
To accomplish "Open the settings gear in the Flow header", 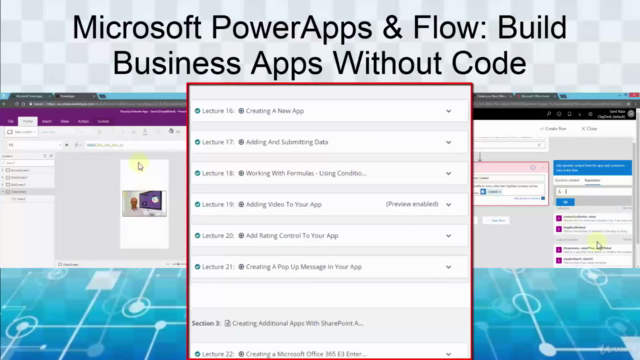I will 590,114.
